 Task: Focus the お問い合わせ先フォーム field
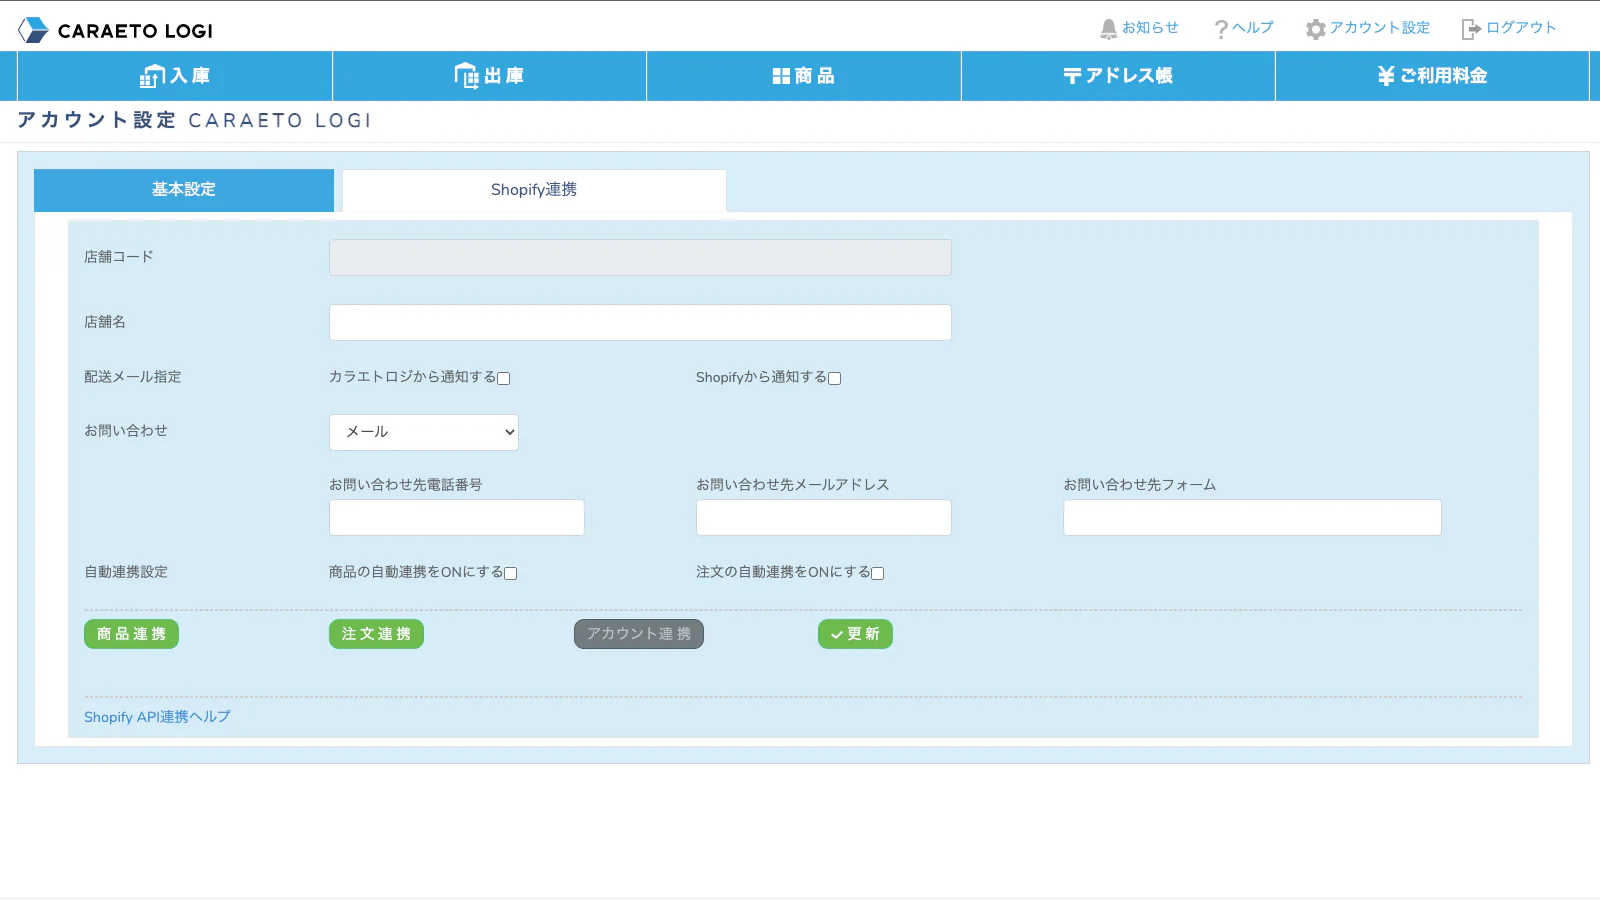pyautogui.click(x=1252, y=517)
